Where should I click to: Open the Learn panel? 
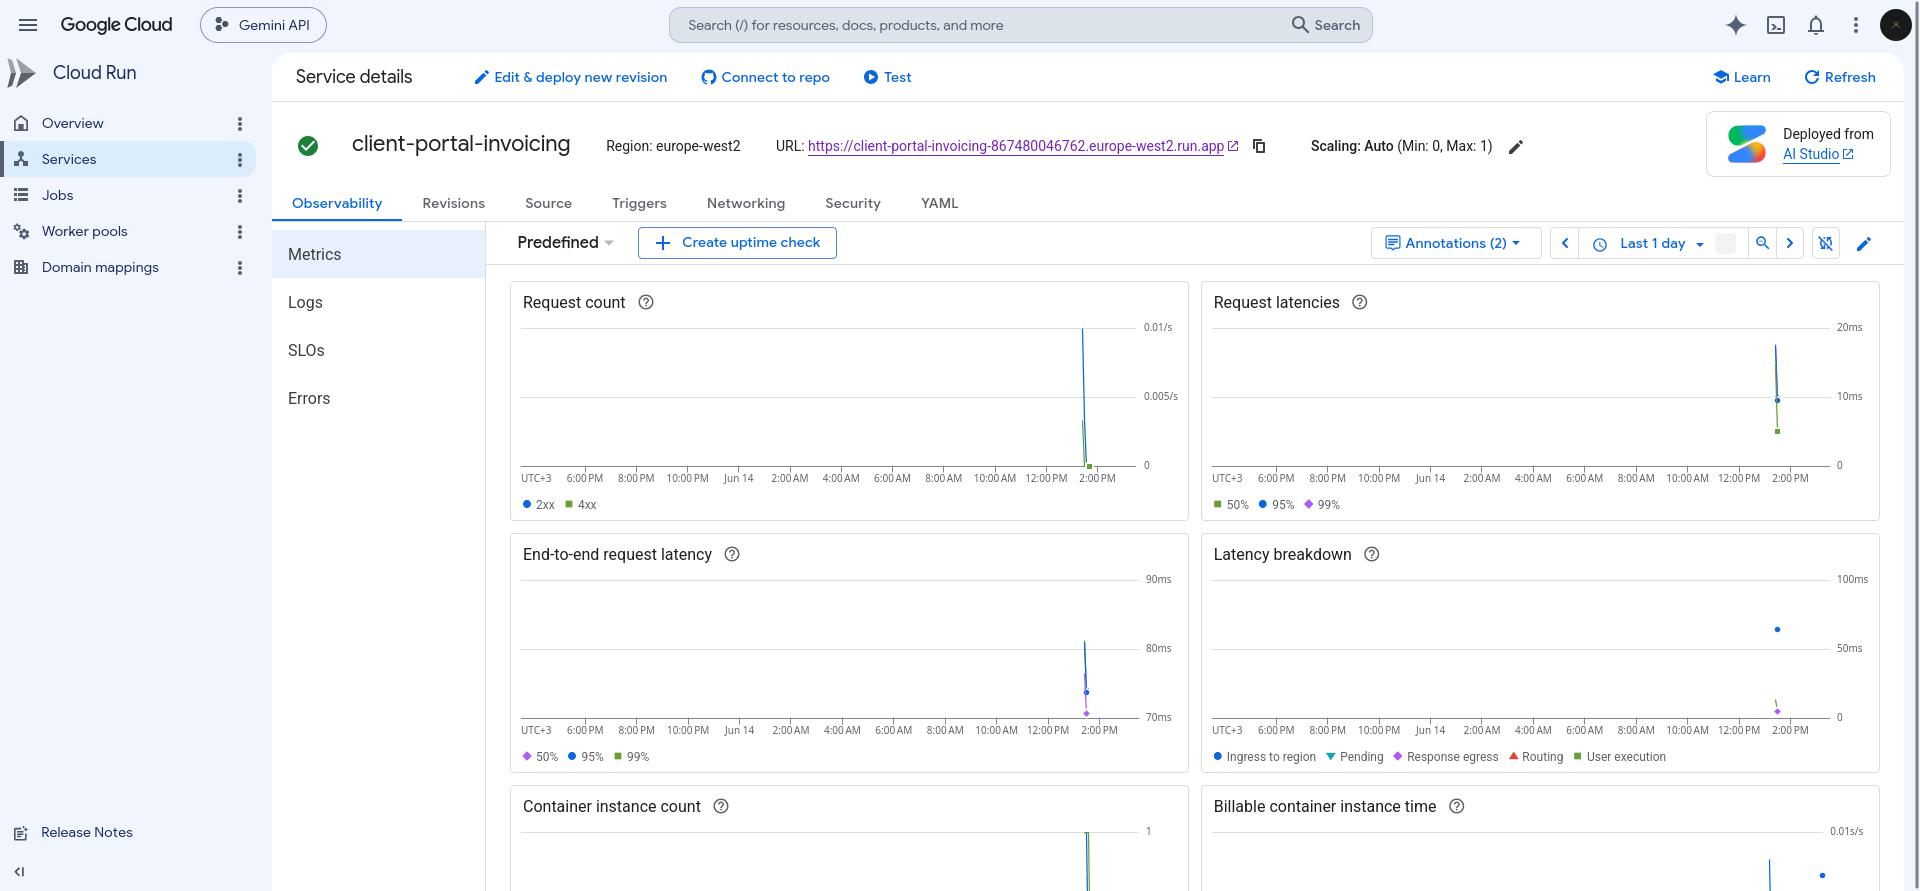click(1742, 77)
